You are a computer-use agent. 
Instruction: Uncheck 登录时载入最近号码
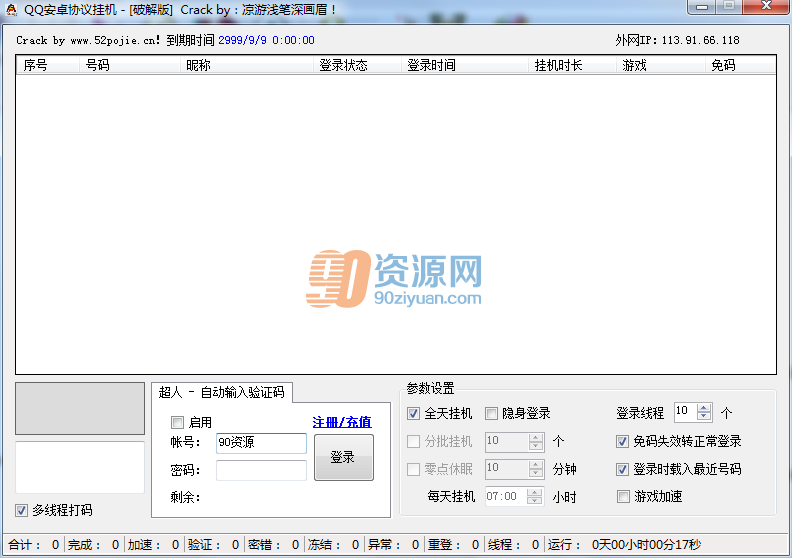click(622, 469)
